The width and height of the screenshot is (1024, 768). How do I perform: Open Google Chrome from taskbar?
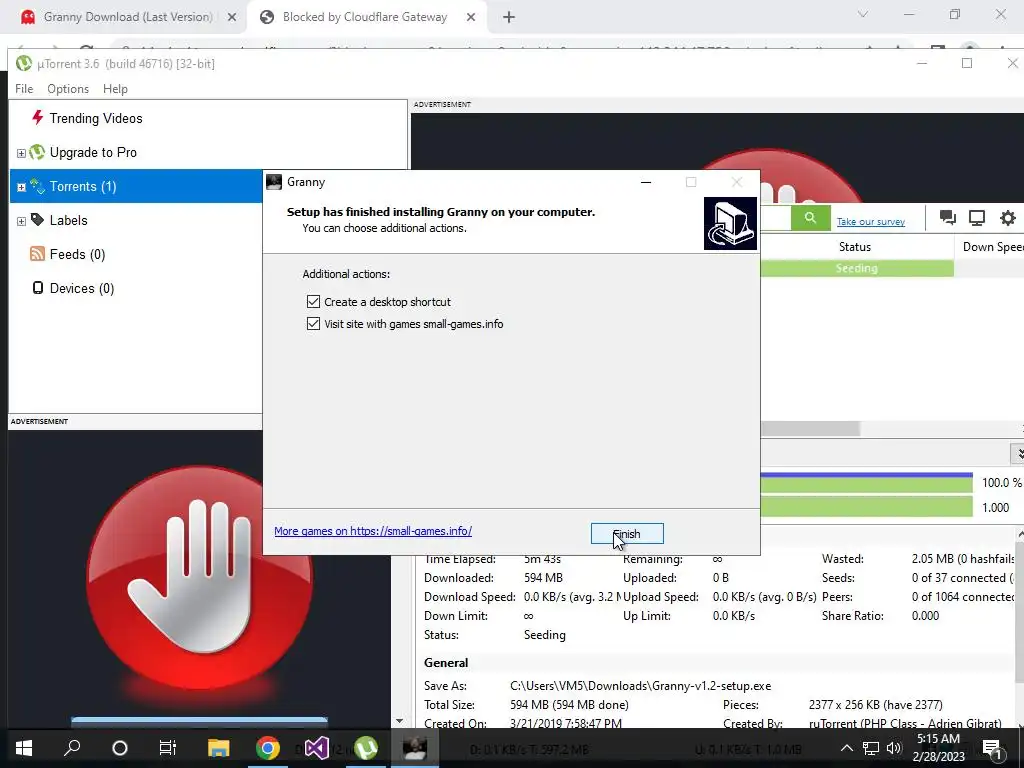268,748
